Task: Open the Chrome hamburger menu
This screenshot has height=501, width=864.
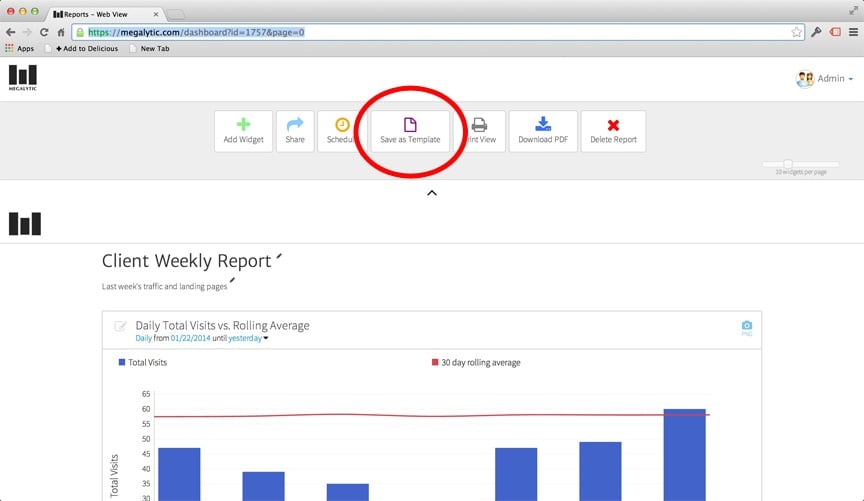Action: 854,32
